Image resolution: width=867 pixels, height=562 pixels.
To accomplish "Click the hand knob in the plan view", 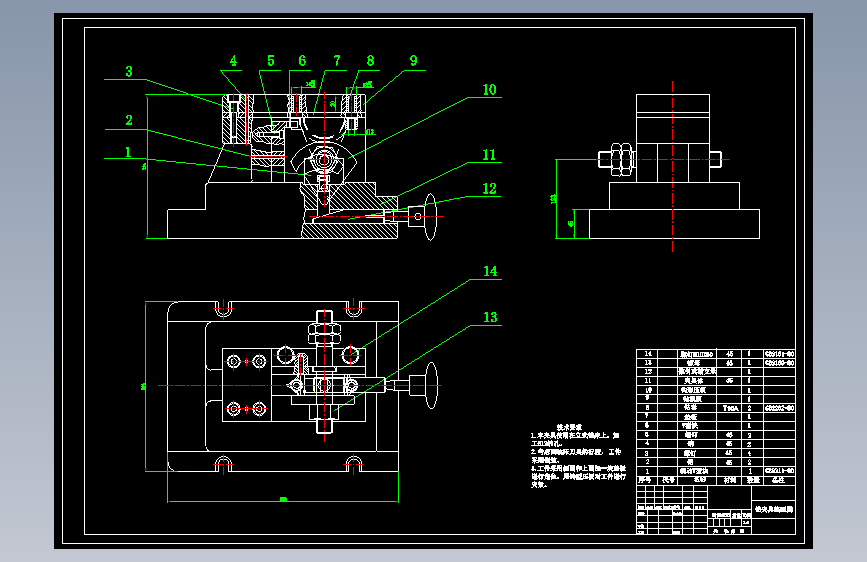I will point(431,386).
